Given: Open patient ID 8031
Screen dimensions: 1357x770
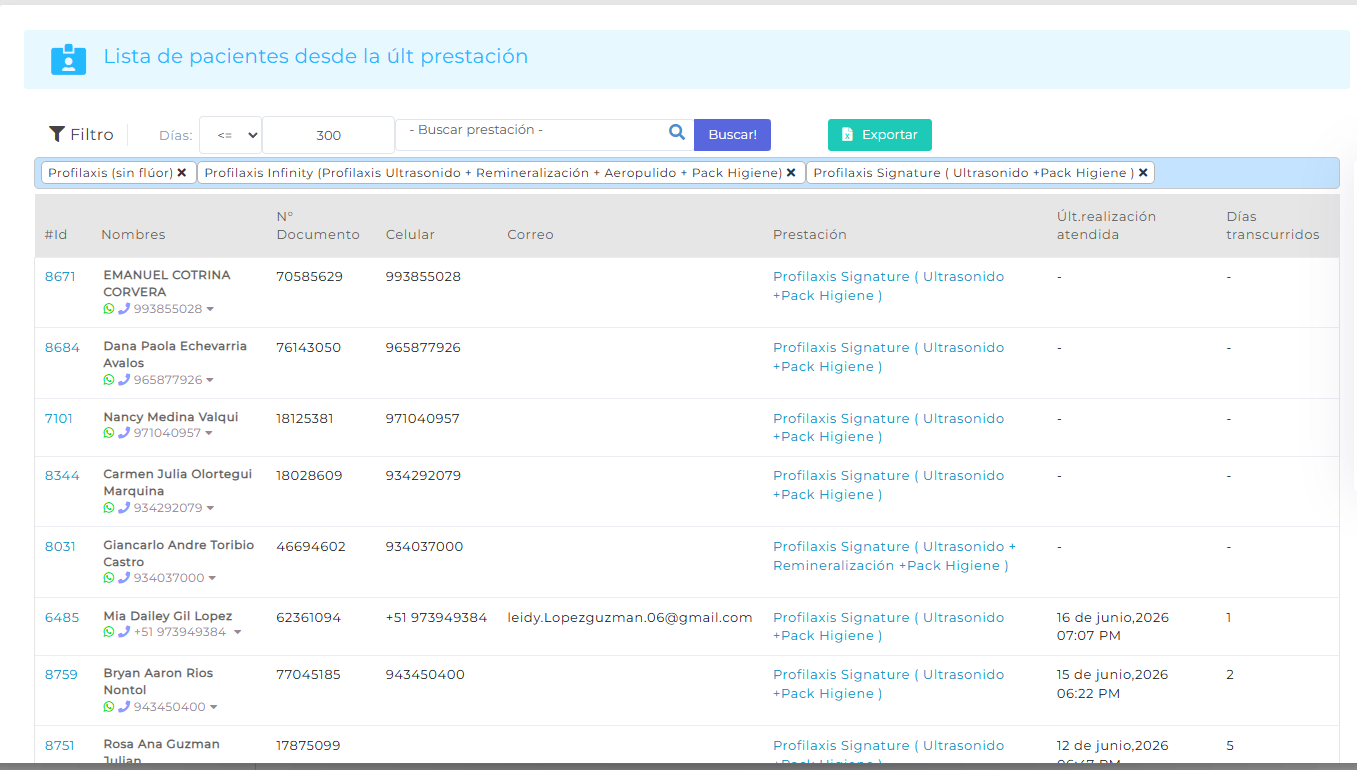Looking at the screenshot, I should pyautogui.click(x=60, y=547).
